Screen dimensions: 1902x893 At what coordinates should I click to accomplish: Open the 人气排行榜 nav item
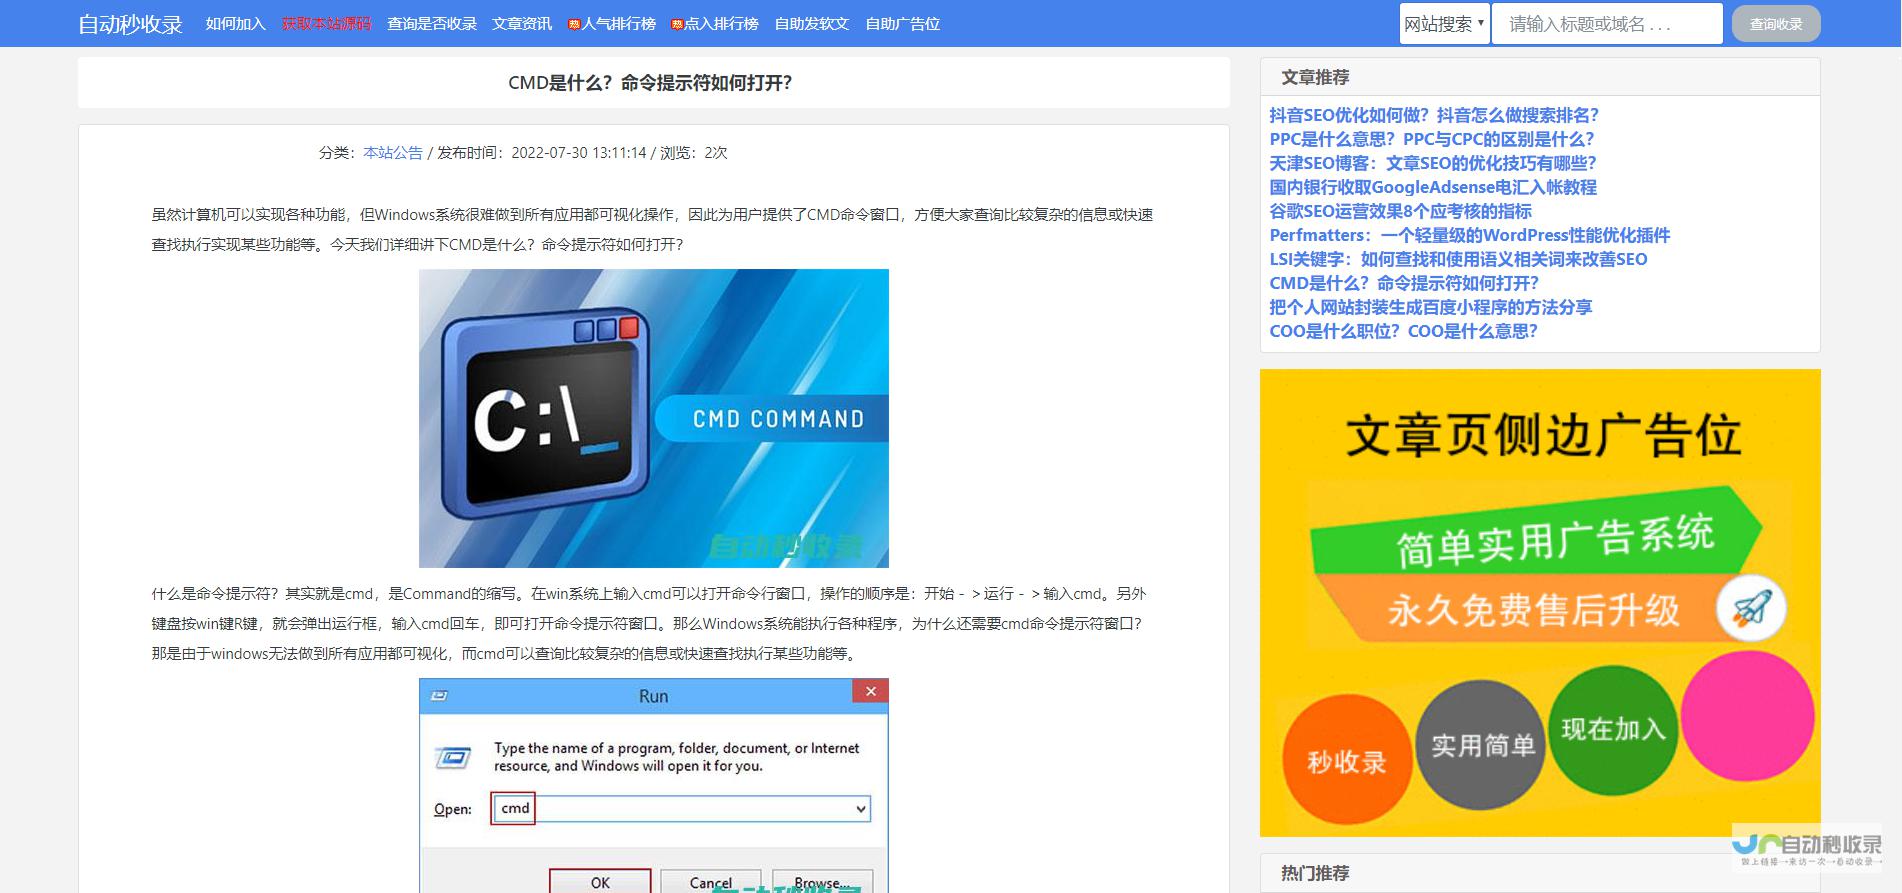click(618, 24)
